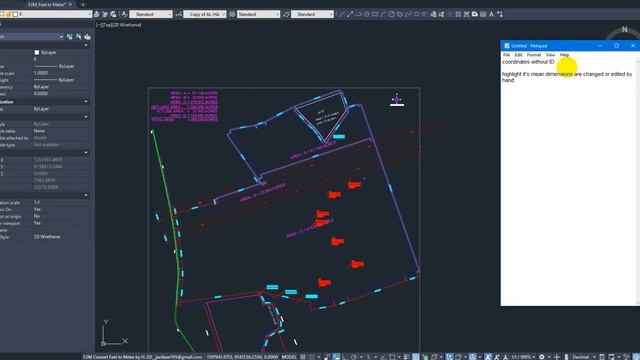Open the annotation scale 1:1/100% dropdown
The width and height of the screenshot is (640, 360).
coord(523,357)
